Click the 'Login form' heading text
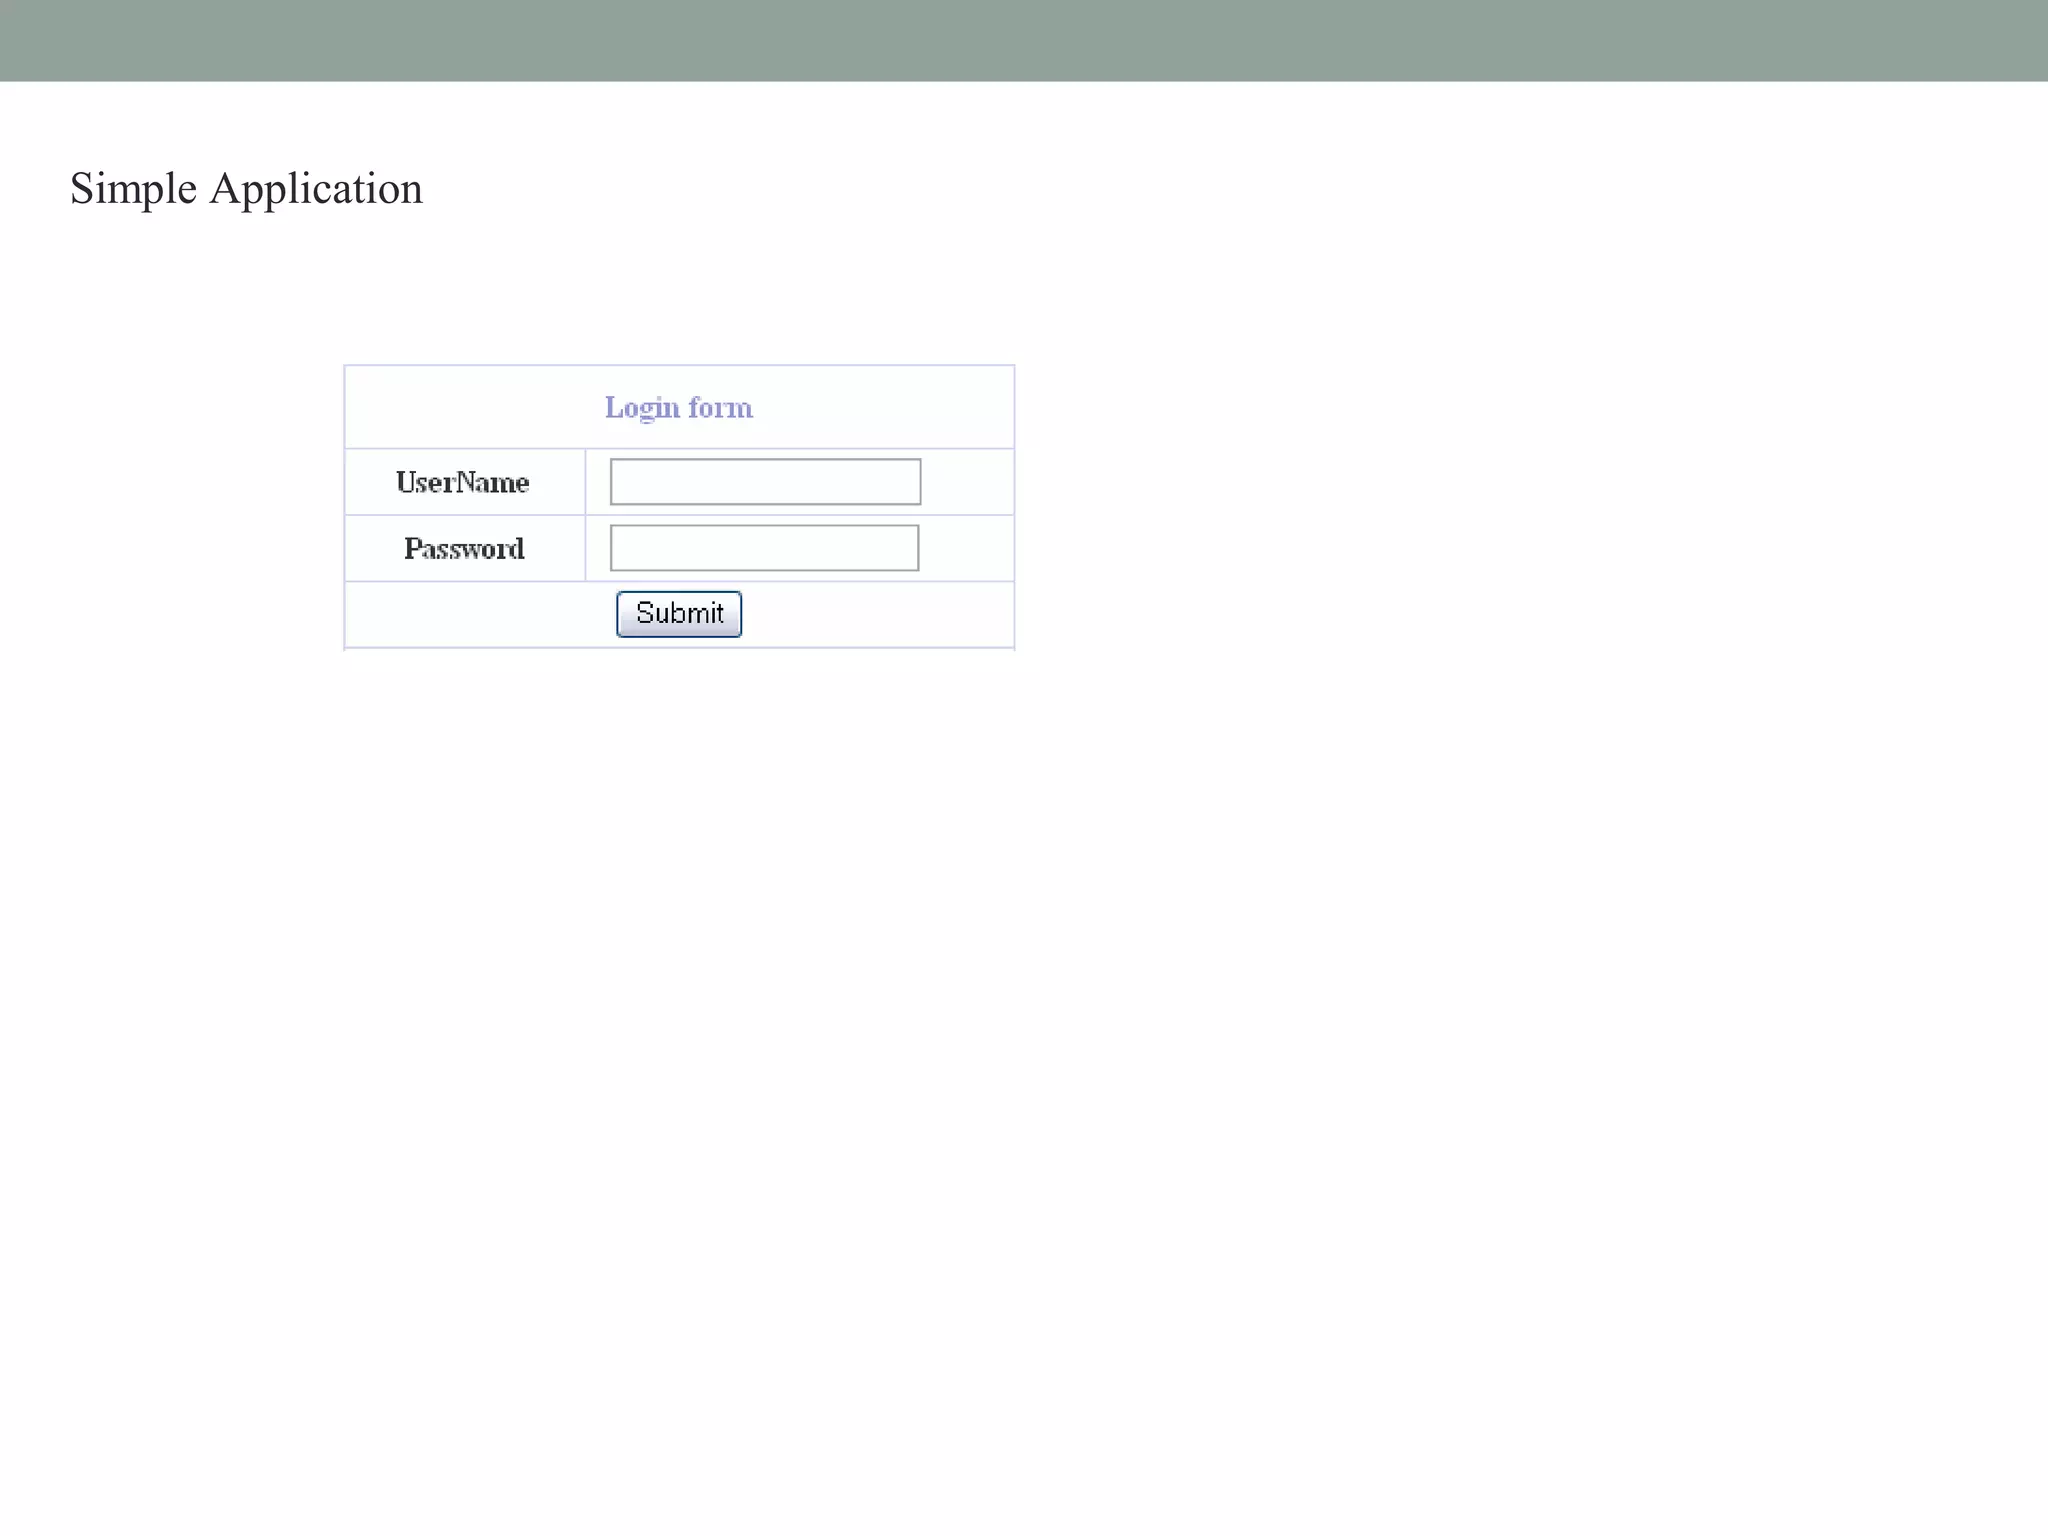The width and height of the screenshot is (2048, 1536). 679,408
